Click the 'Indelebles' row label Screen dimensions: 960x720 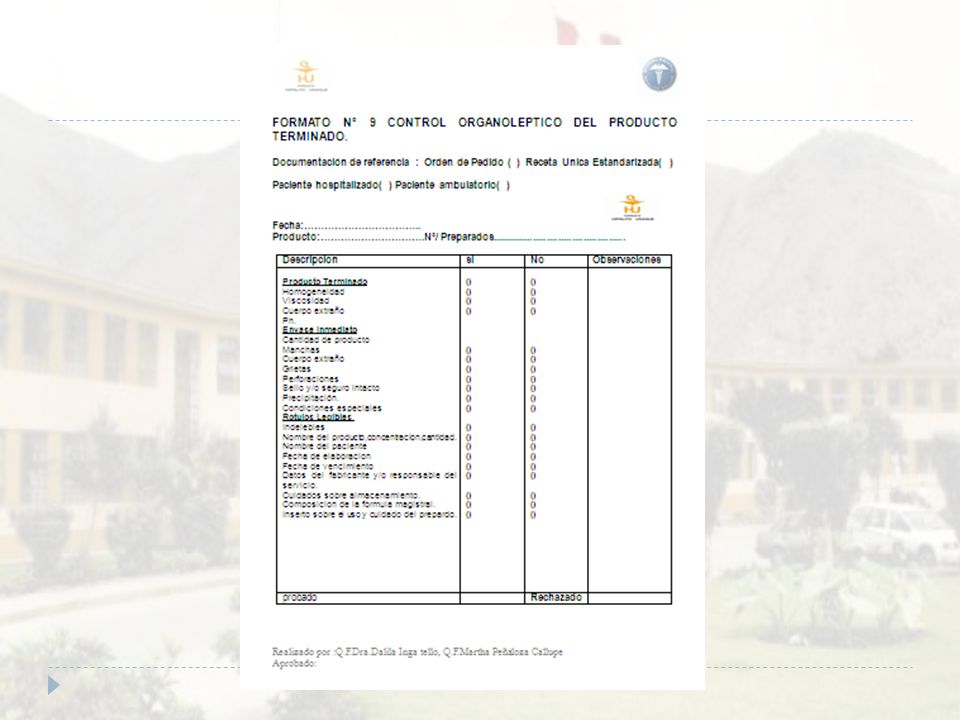[303, 427]
